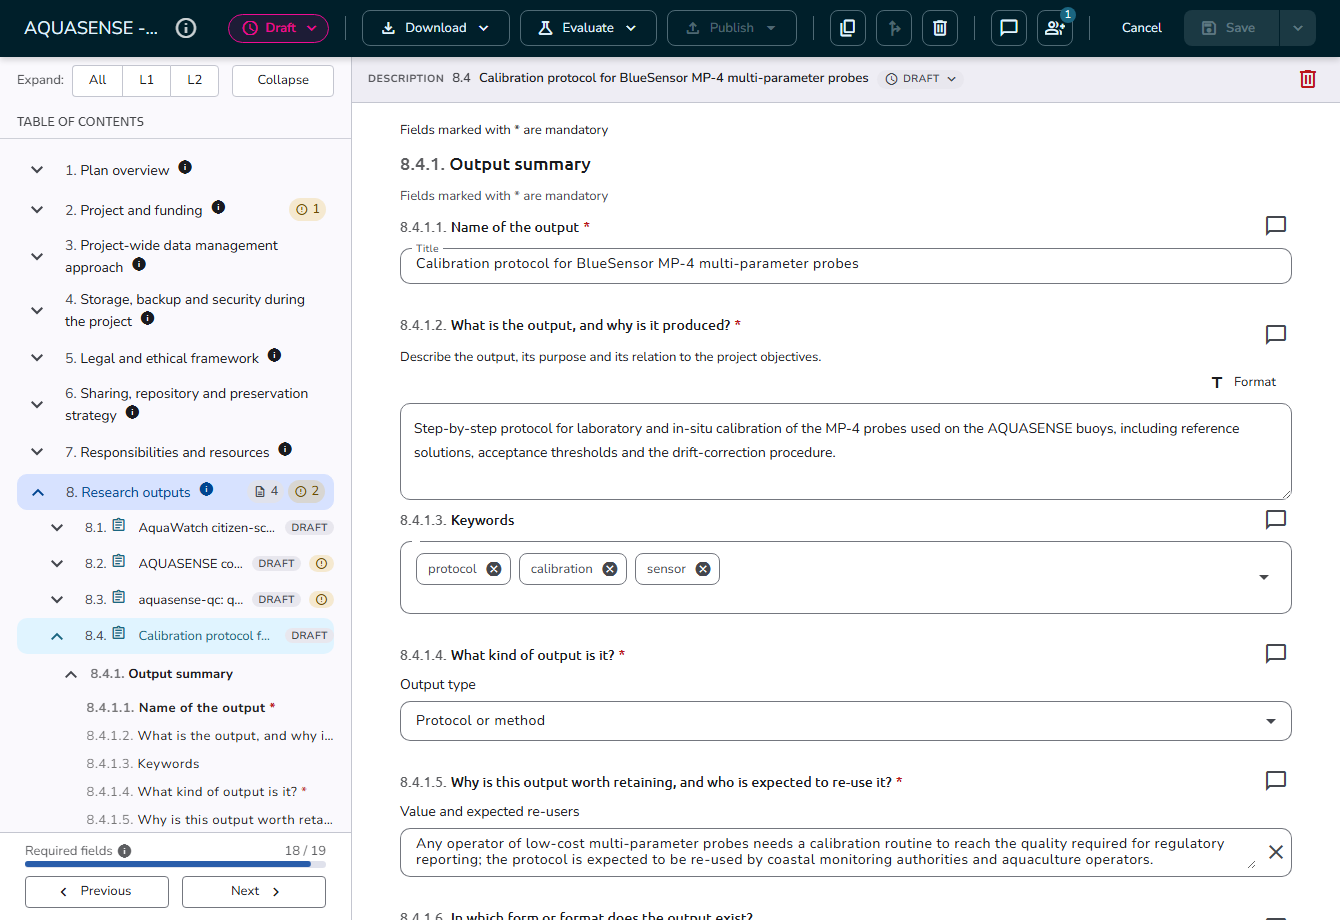Add a comment on 'What kind of output'
1340x920 pixels.
pyautogui.click(x=1276, y=653)
